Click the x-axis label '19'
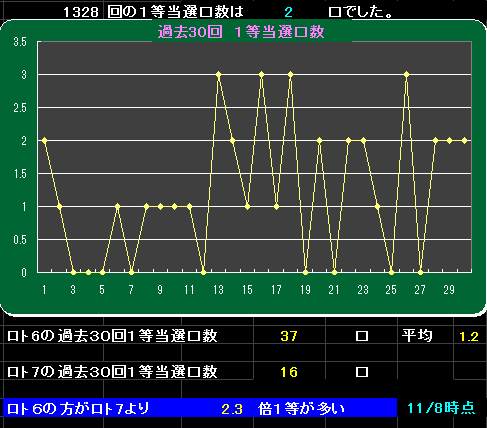Image resolution: width=487 pixels, height=428 pixels. point(305,290)
